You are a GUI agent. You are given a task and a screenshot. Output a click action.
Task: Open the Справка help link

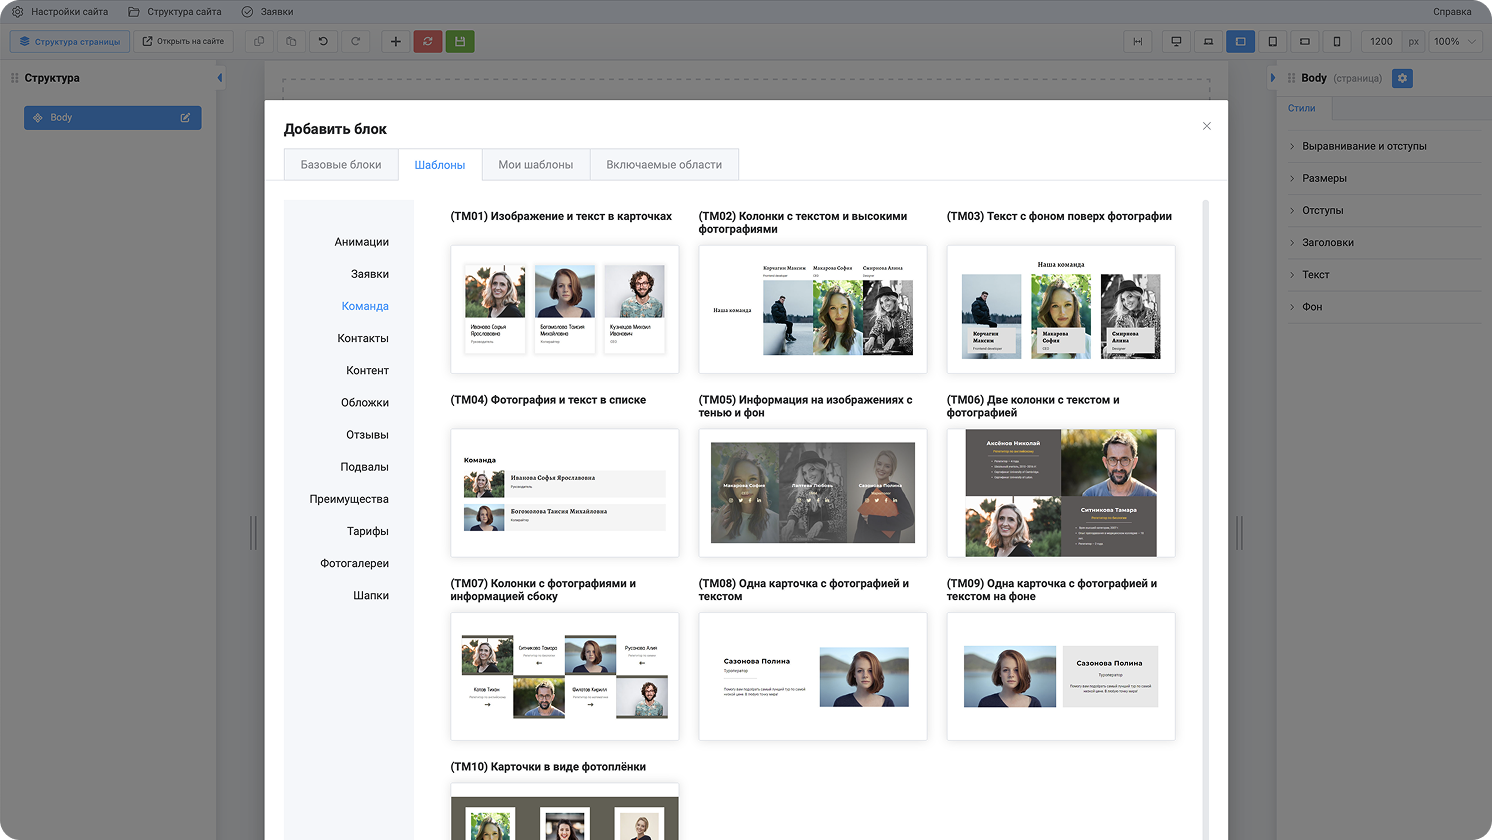click(x=1452, y=12)
